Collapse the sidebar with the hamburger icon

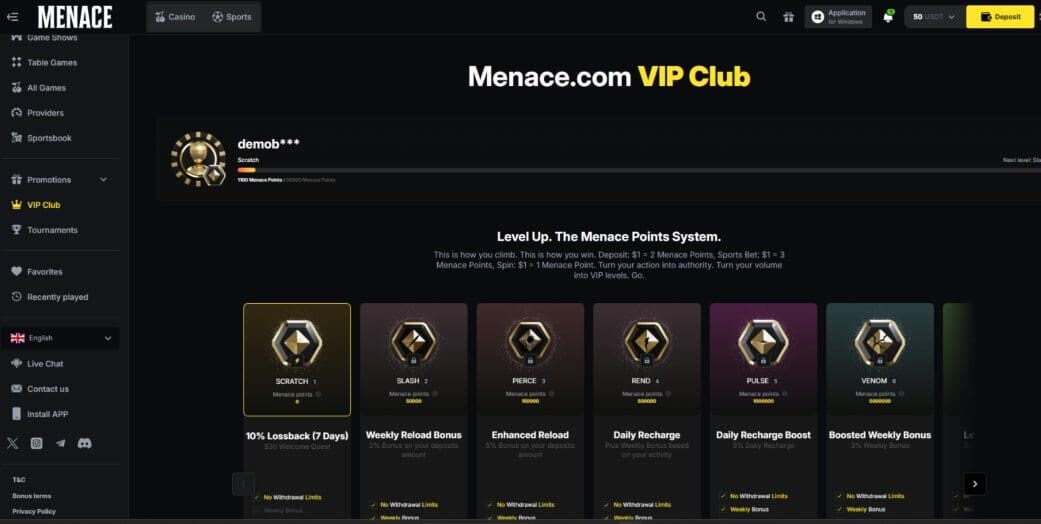pos(12,17)
